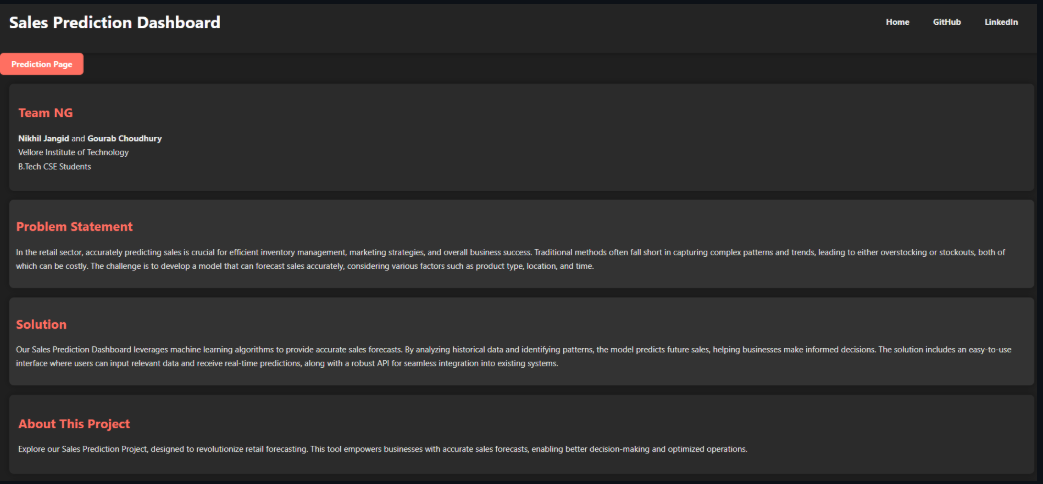Viewport: 1043px width, 484px height.
Task: Select the Team NG heading
Action: point(45,113)
